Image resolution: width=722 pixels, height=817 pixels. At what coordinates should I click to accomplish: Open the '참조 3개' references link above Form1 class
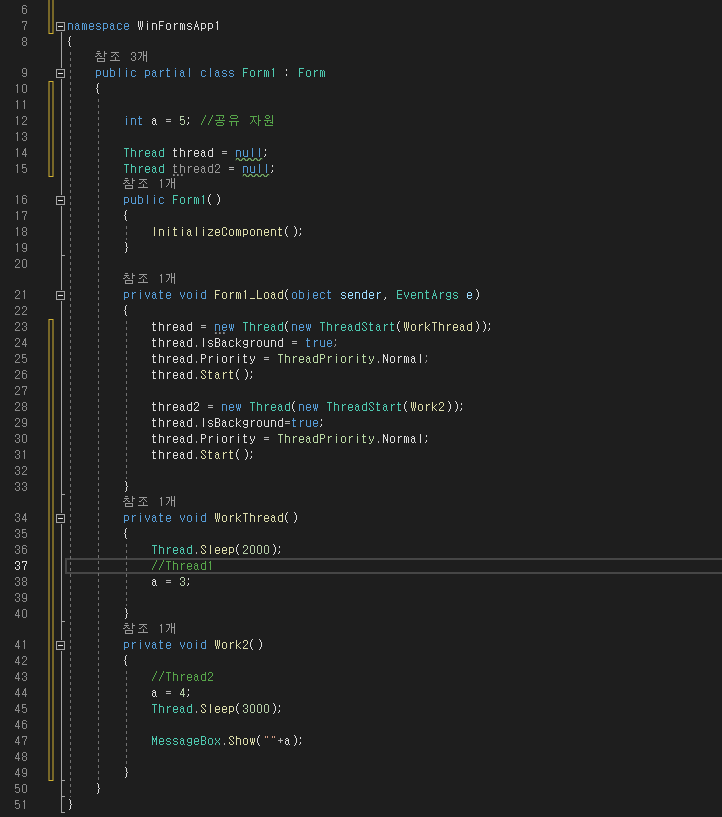pos(121,56)
